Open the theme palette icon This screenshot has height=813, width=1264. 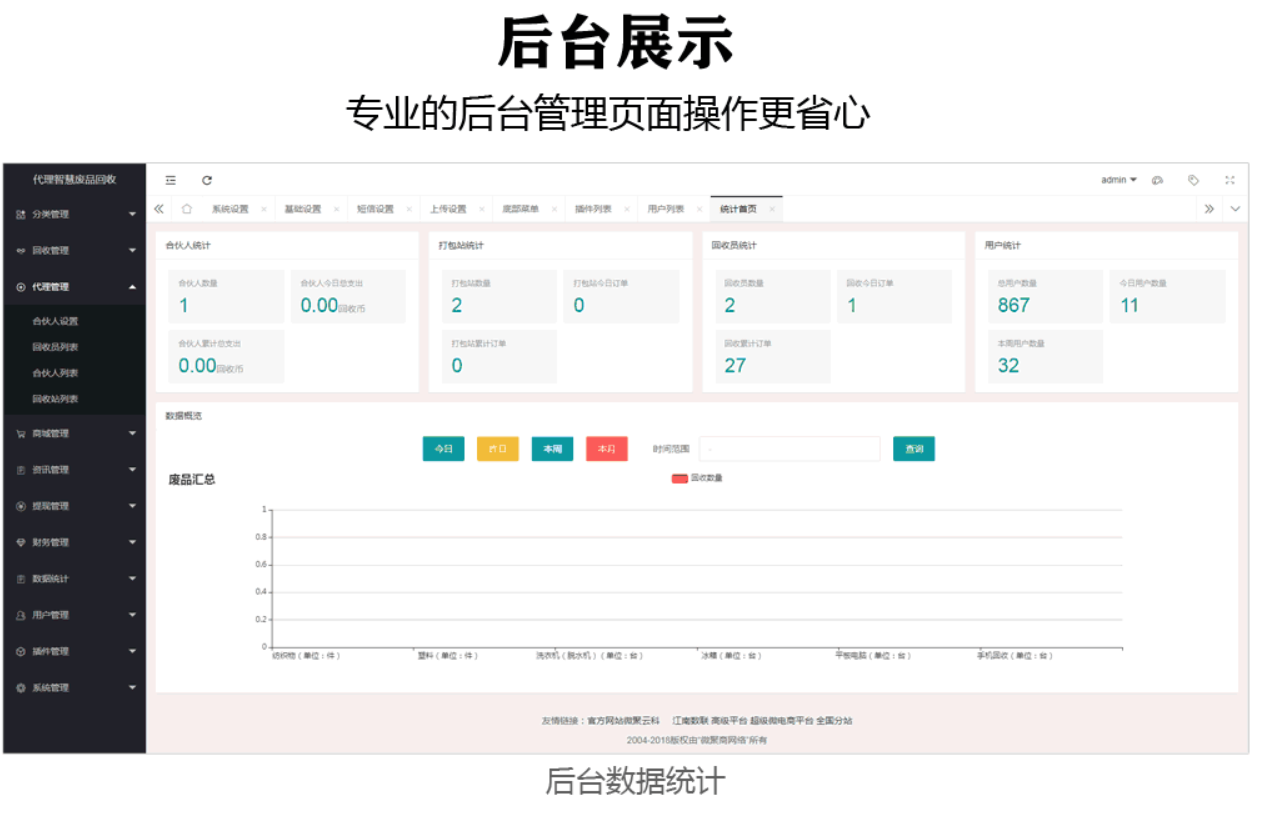pos(1157,180)
